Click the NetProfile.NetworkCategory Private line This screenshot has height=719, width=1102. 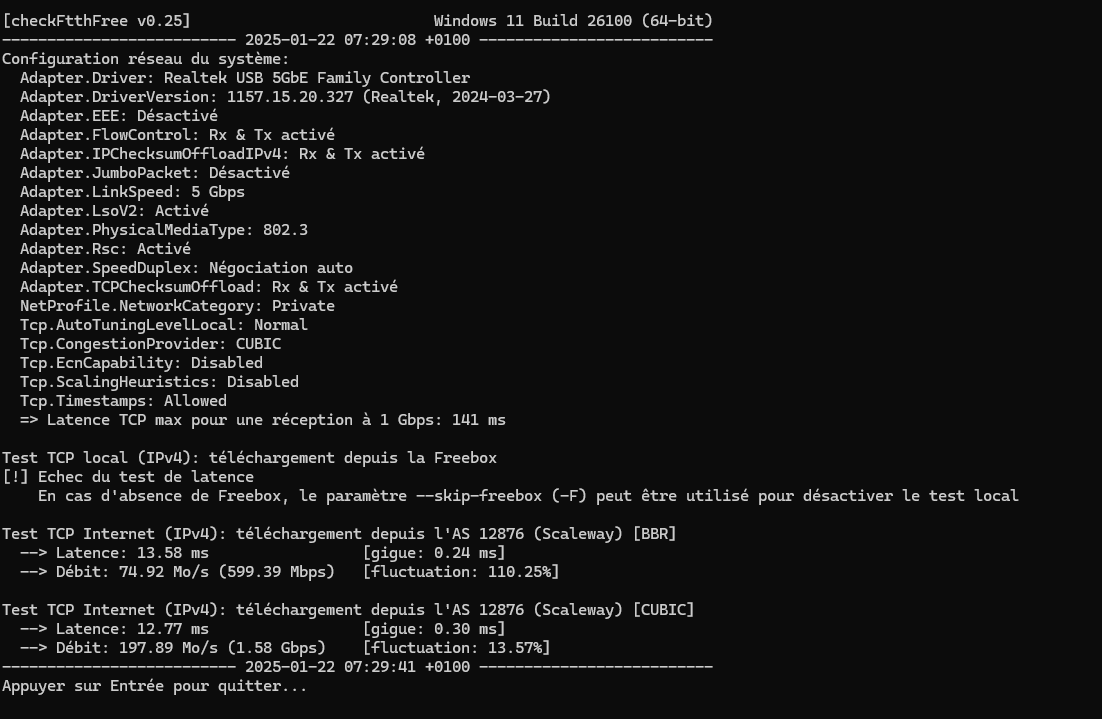[x=177, y=306]
